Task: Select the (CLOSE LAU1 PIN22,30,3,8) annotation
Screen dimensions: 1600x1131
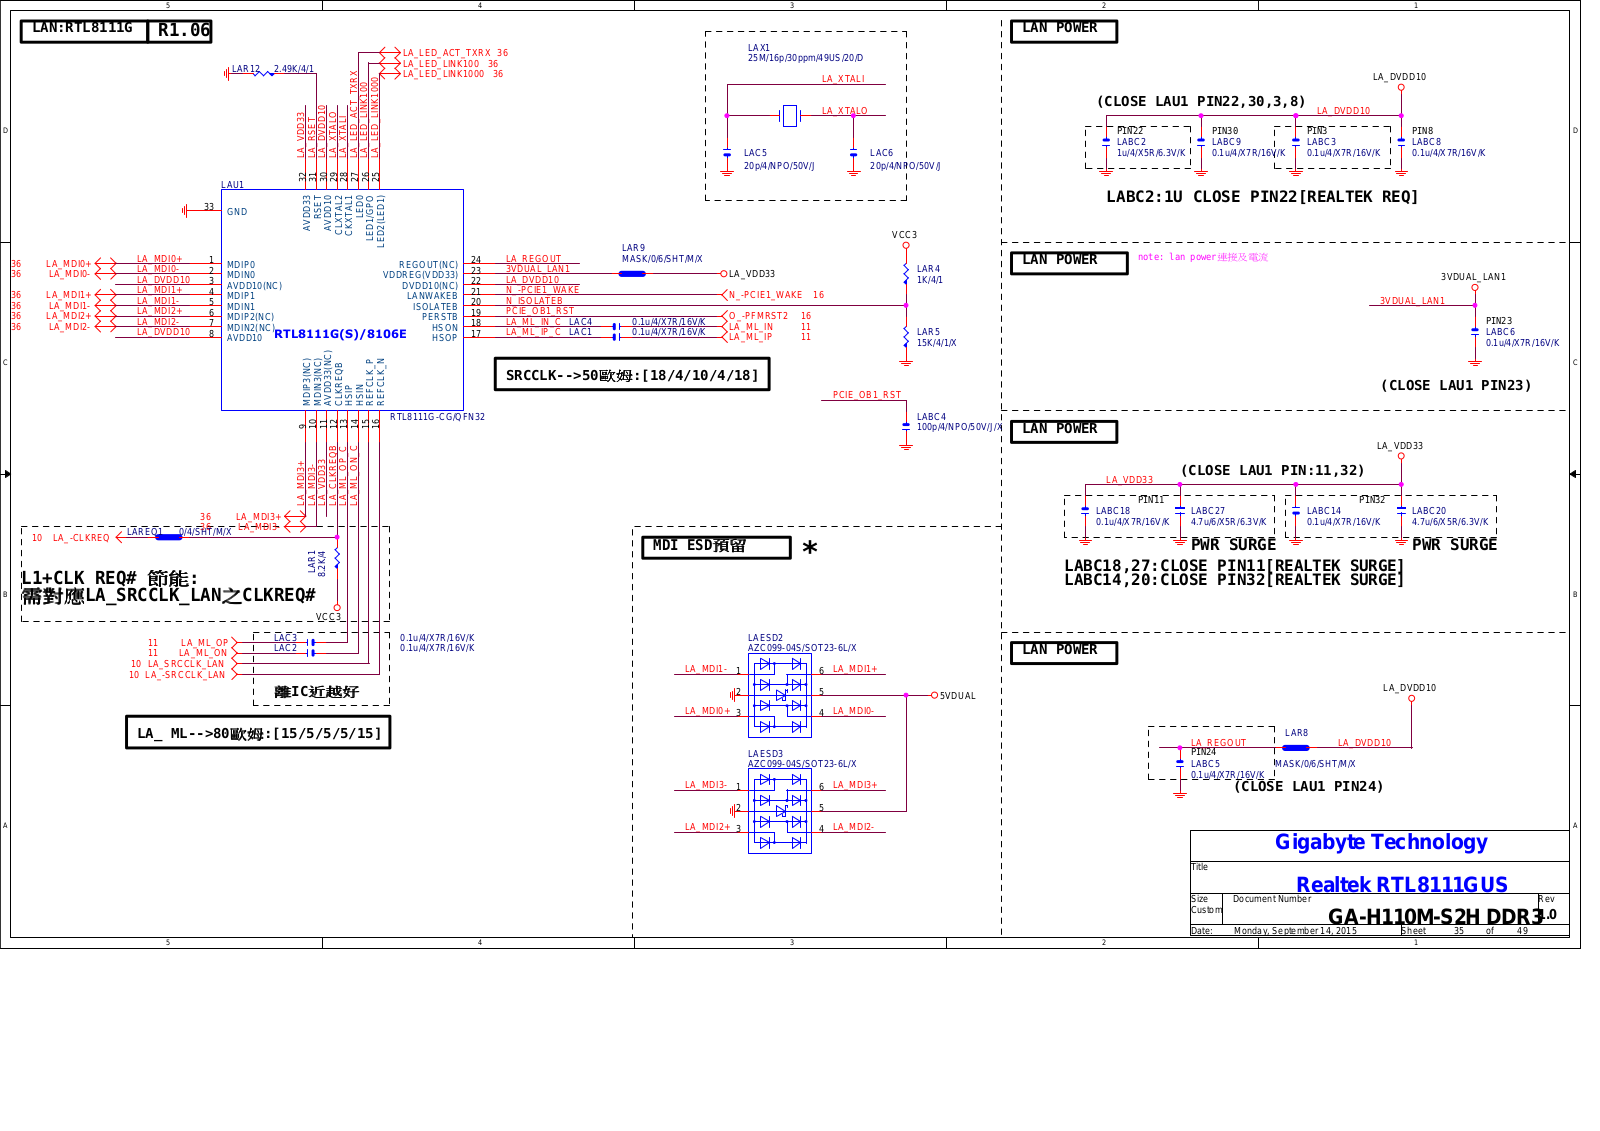Action: point(1201,101)
